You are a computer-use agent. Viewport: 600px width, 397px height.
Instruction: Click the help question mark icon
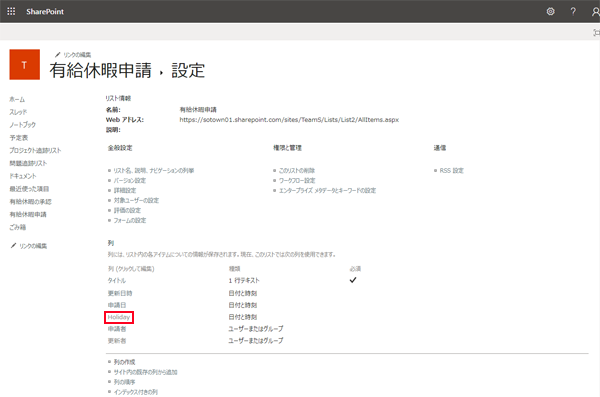tap(573, 11)
